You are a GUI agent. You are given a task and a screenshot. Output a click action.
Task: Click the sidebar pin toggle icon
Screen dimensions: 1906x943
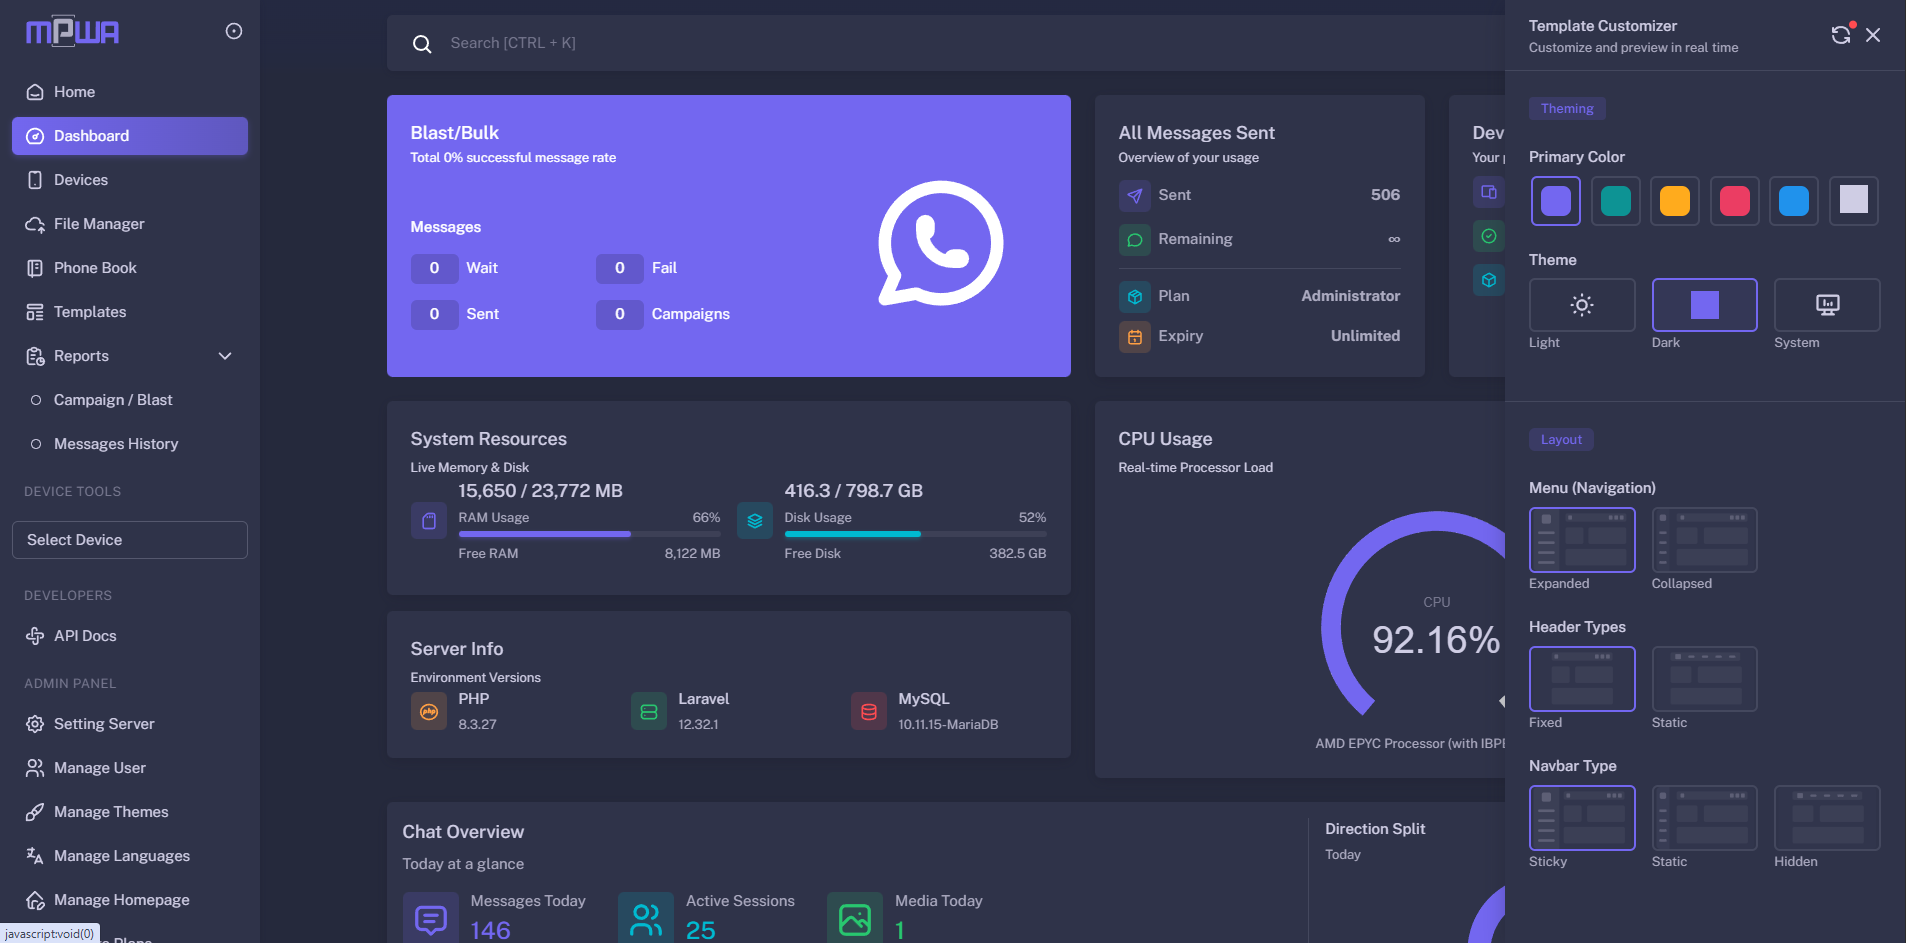click(234, 31)
